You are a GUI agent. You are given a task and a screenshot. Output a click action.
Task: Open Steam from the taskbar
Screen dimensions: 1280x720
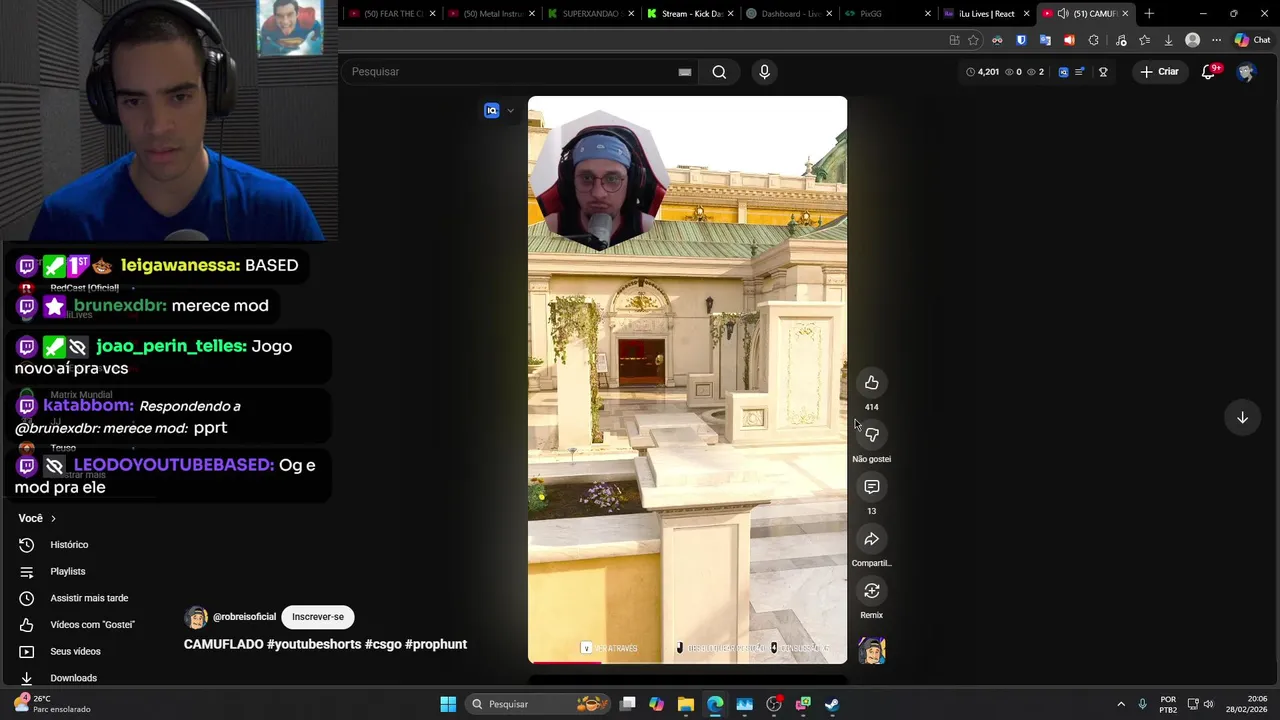tap(832, 704)
